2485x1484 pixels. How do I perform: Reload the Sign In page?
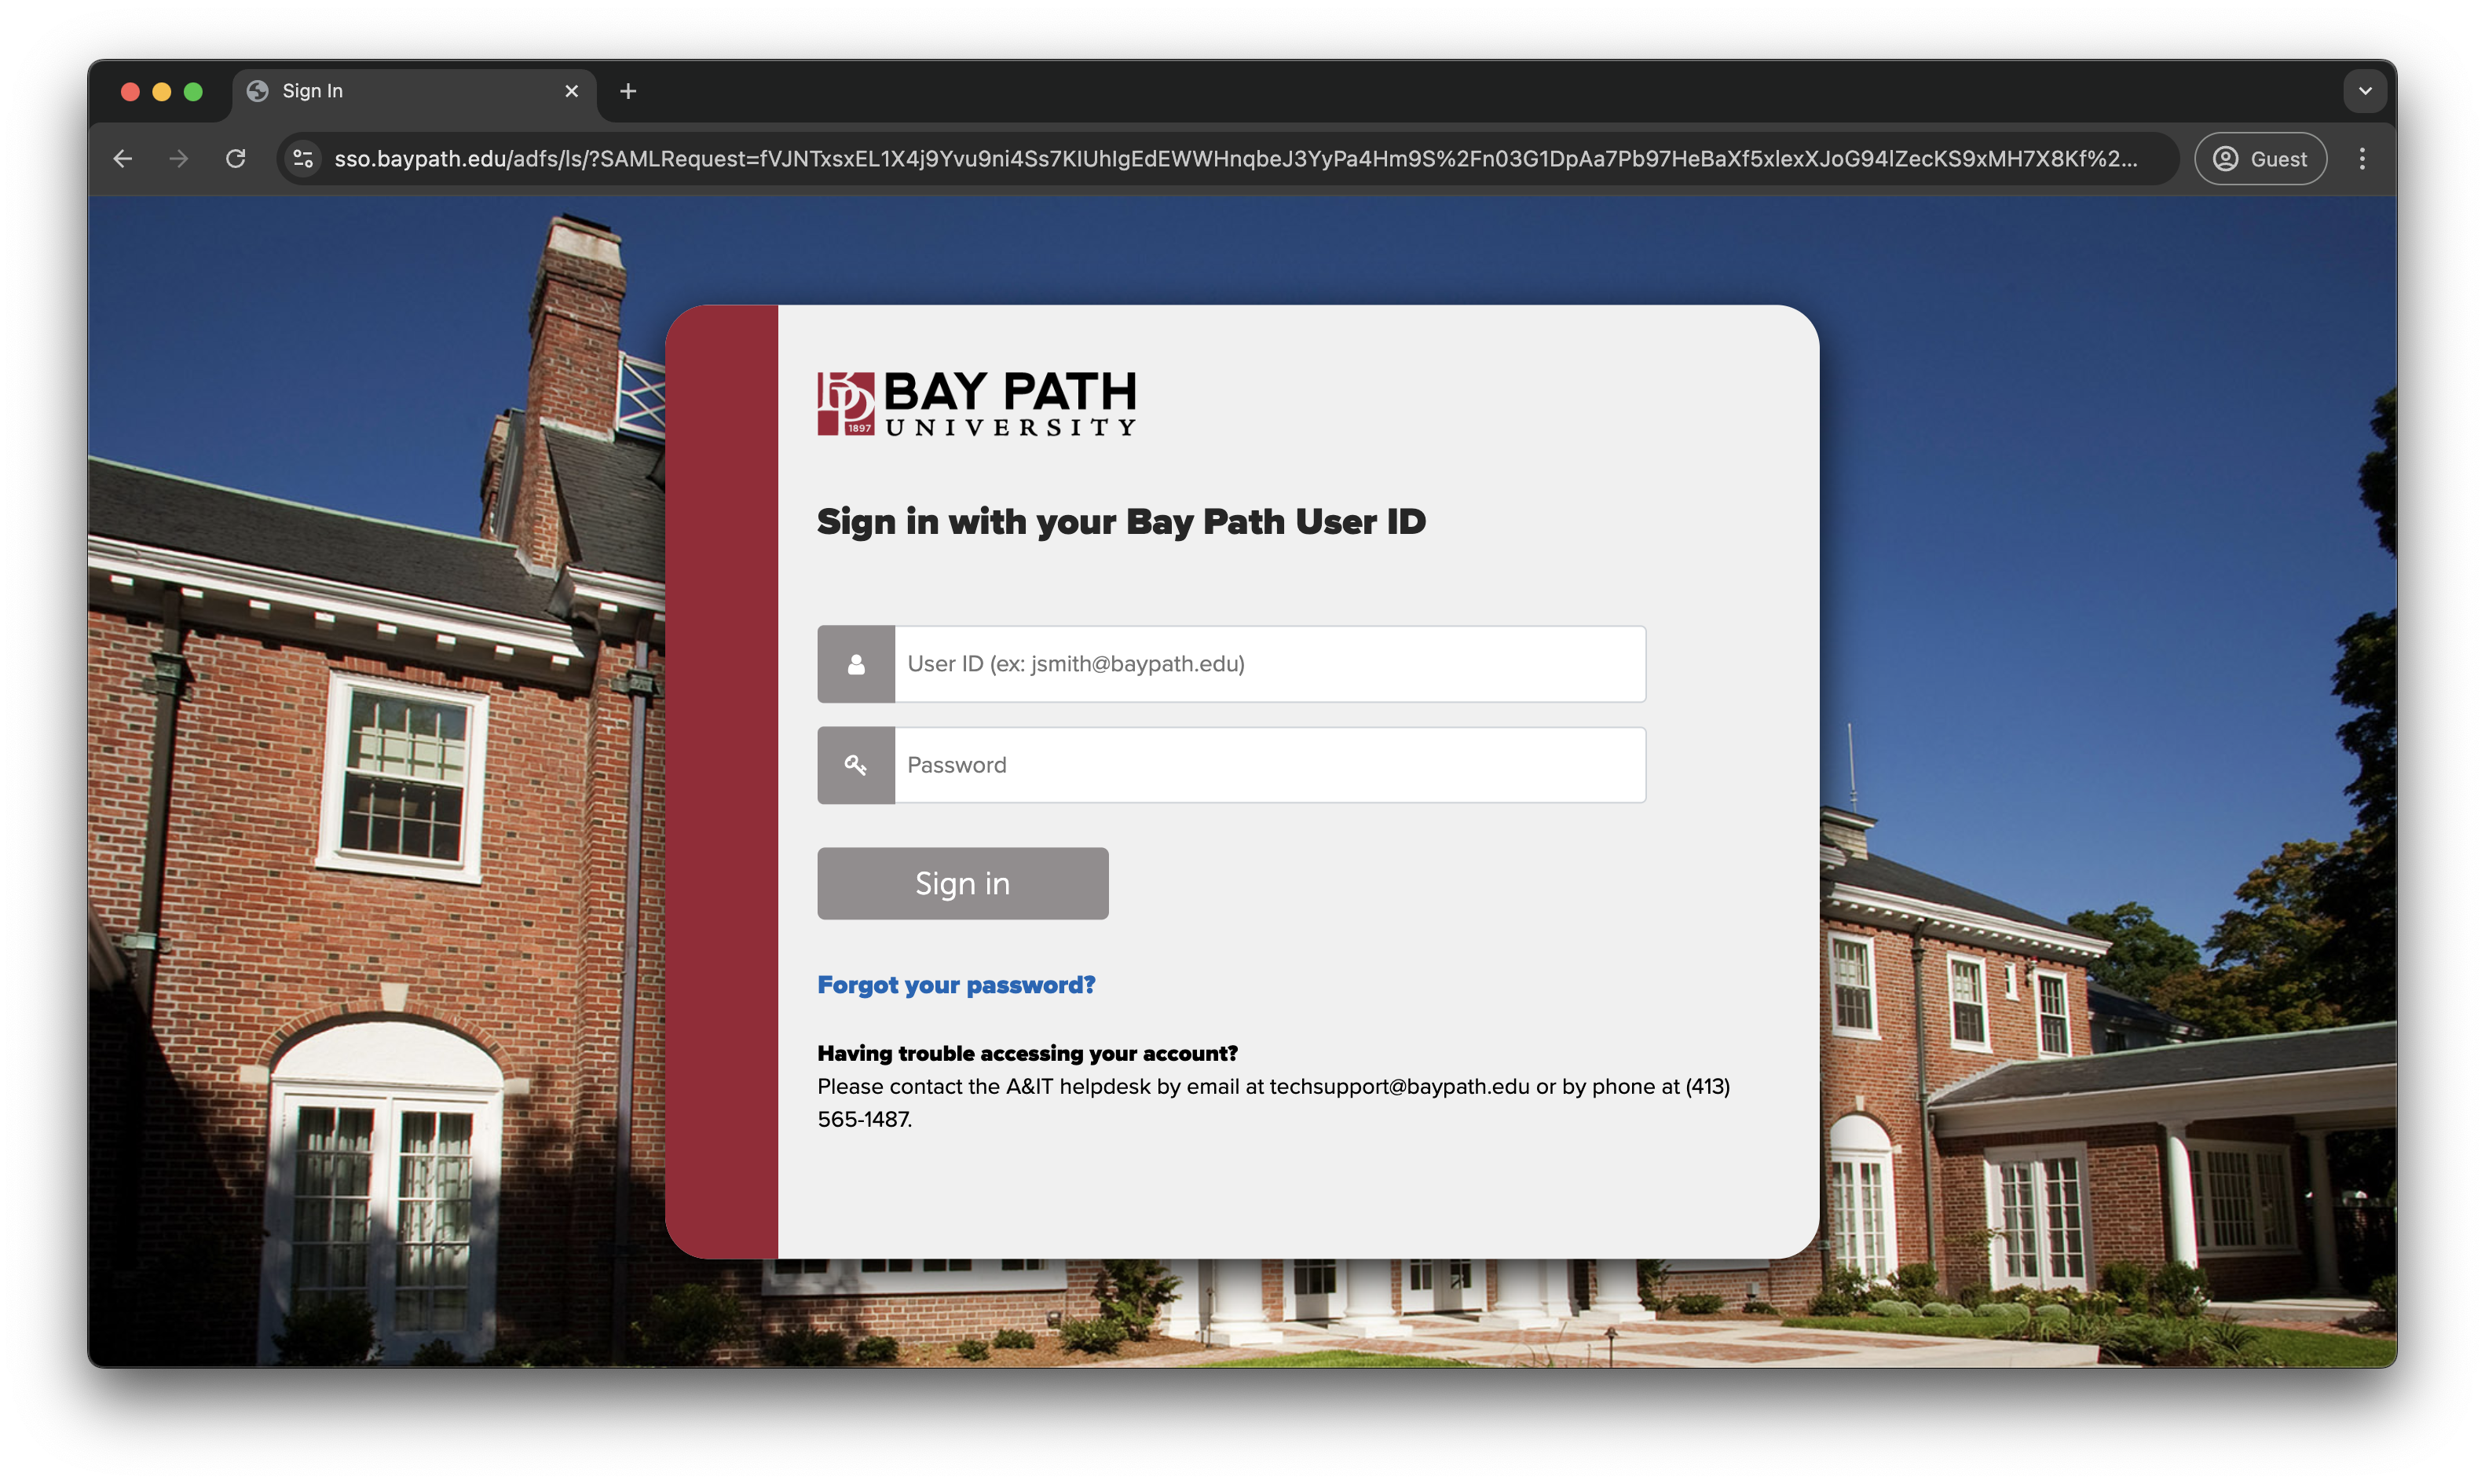(x=236, y=159)
